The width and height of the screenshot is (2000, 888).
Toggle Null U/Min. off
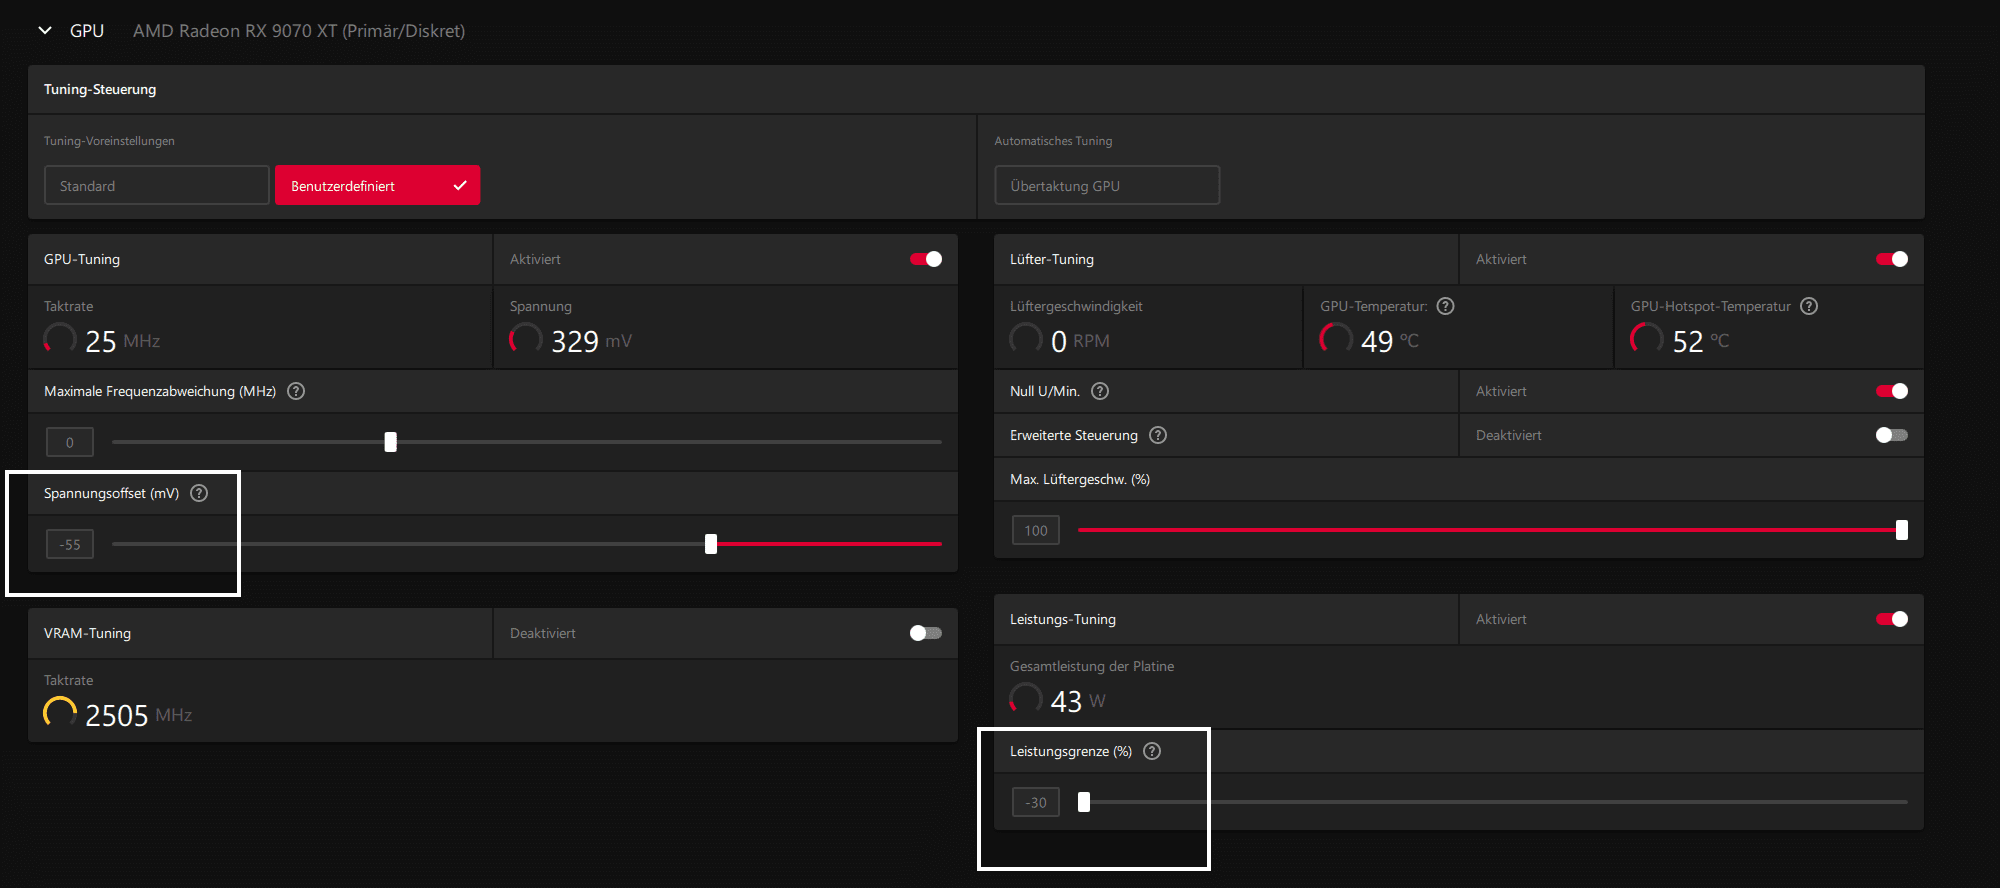coord(1892,391)
